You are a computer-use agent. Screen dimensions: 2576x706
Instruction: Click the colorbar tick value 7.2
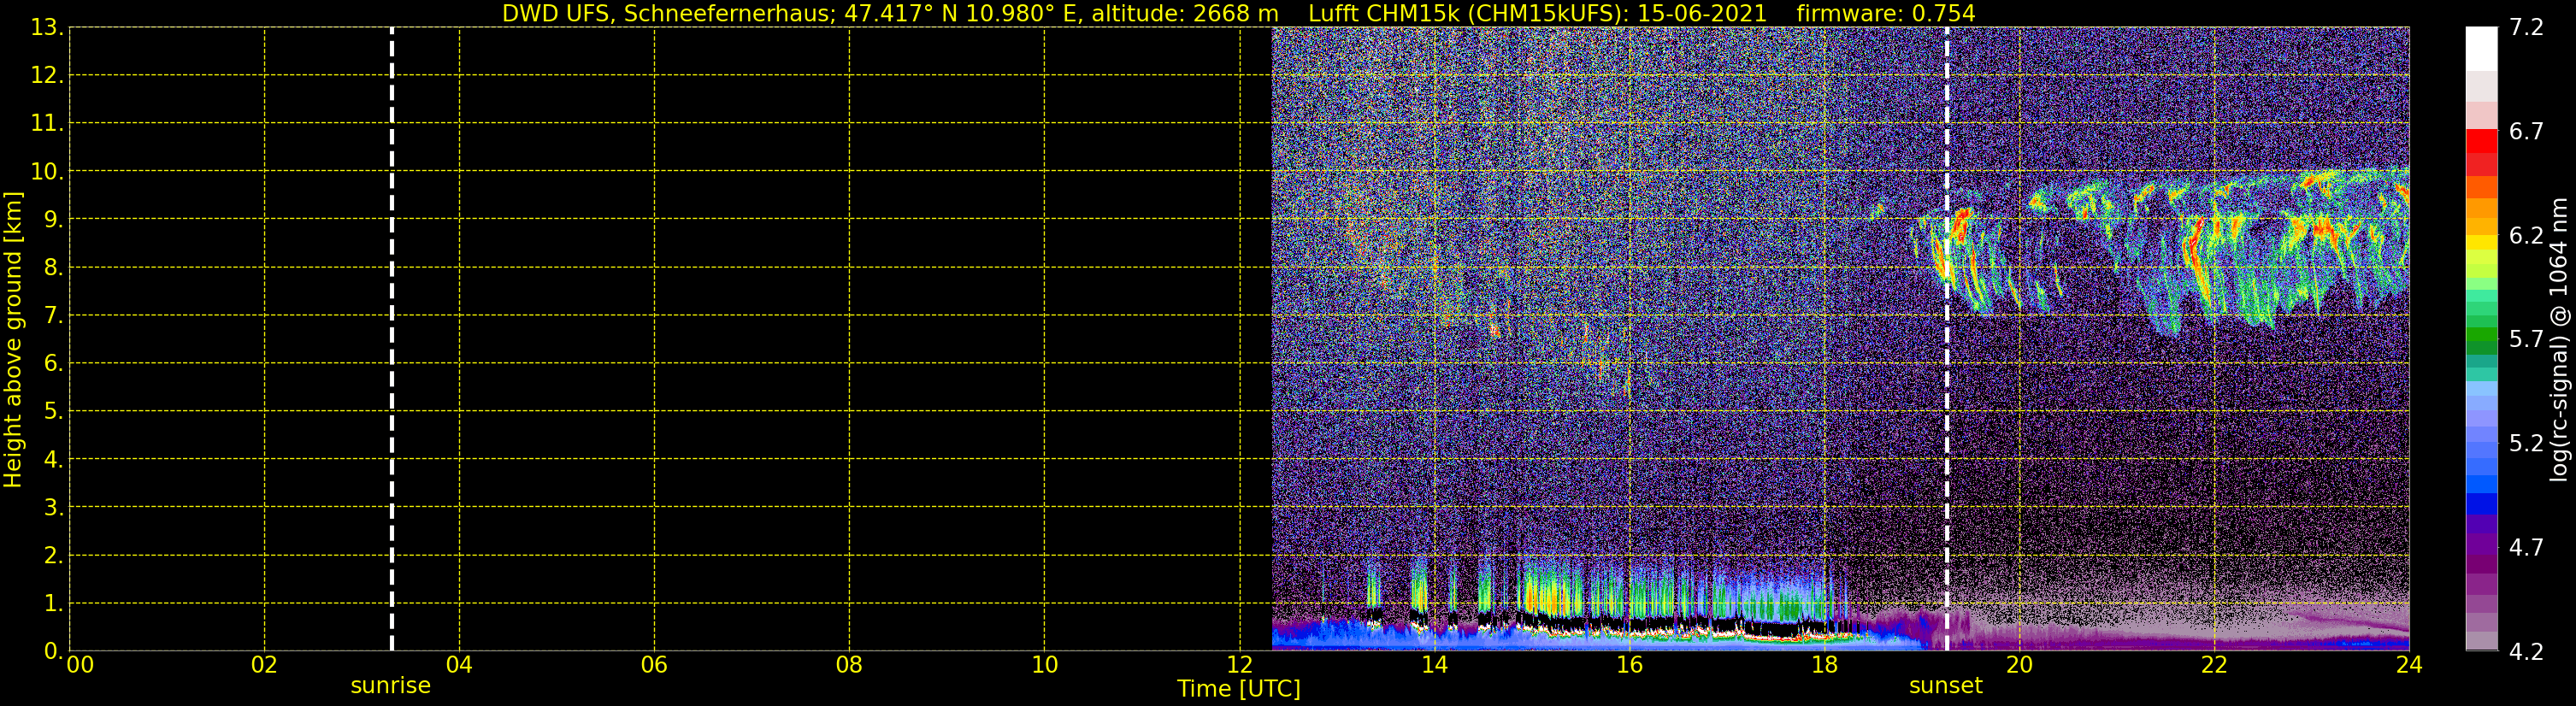pos(2526,27)
